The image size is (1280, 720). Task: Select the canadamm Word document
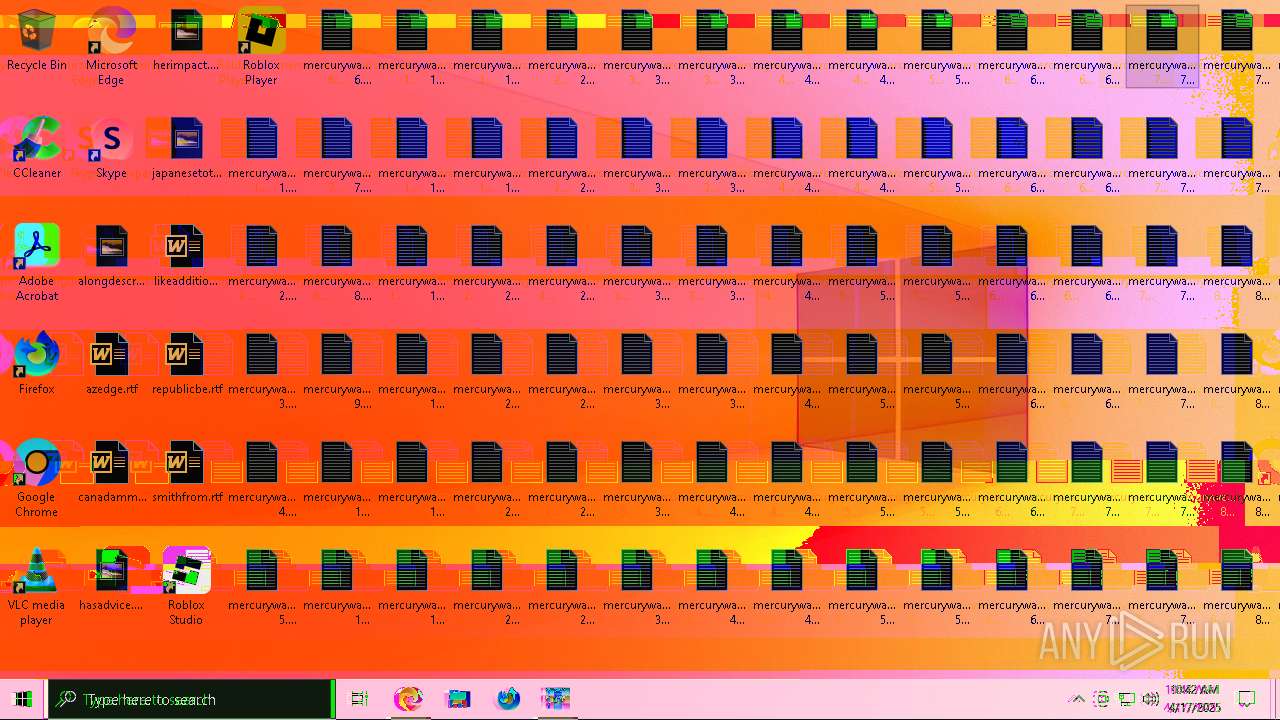[x=111, y=472]
